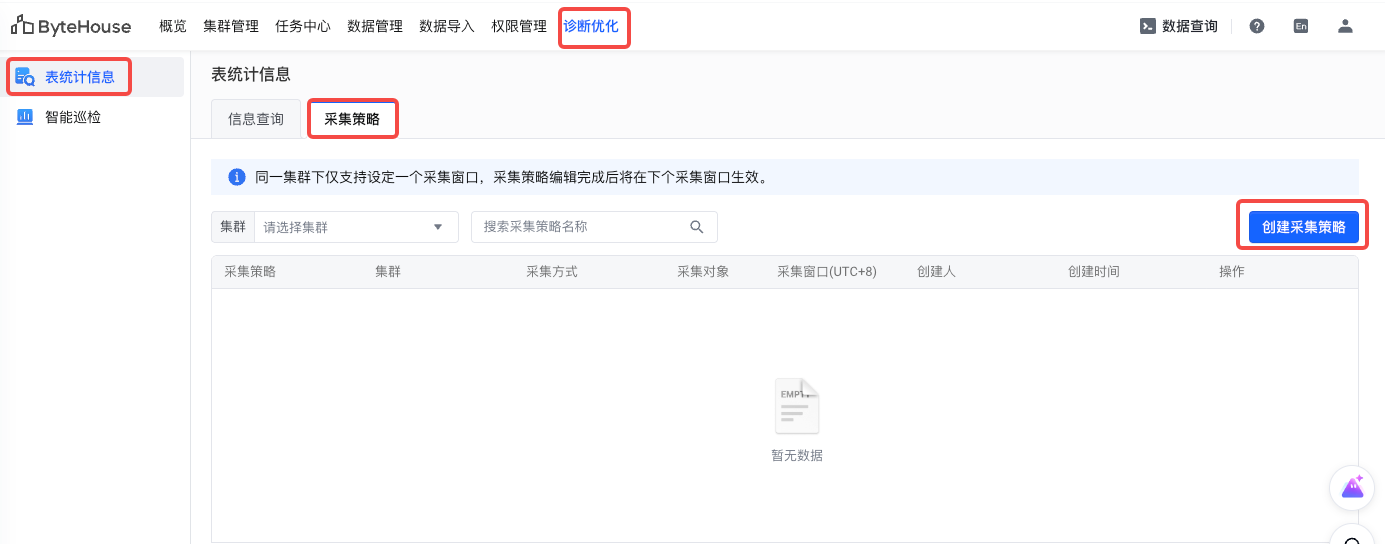Viewport: 1385px width, 544px height.
Task: Click the 采集对象 column header
Action: pos(703,272)
